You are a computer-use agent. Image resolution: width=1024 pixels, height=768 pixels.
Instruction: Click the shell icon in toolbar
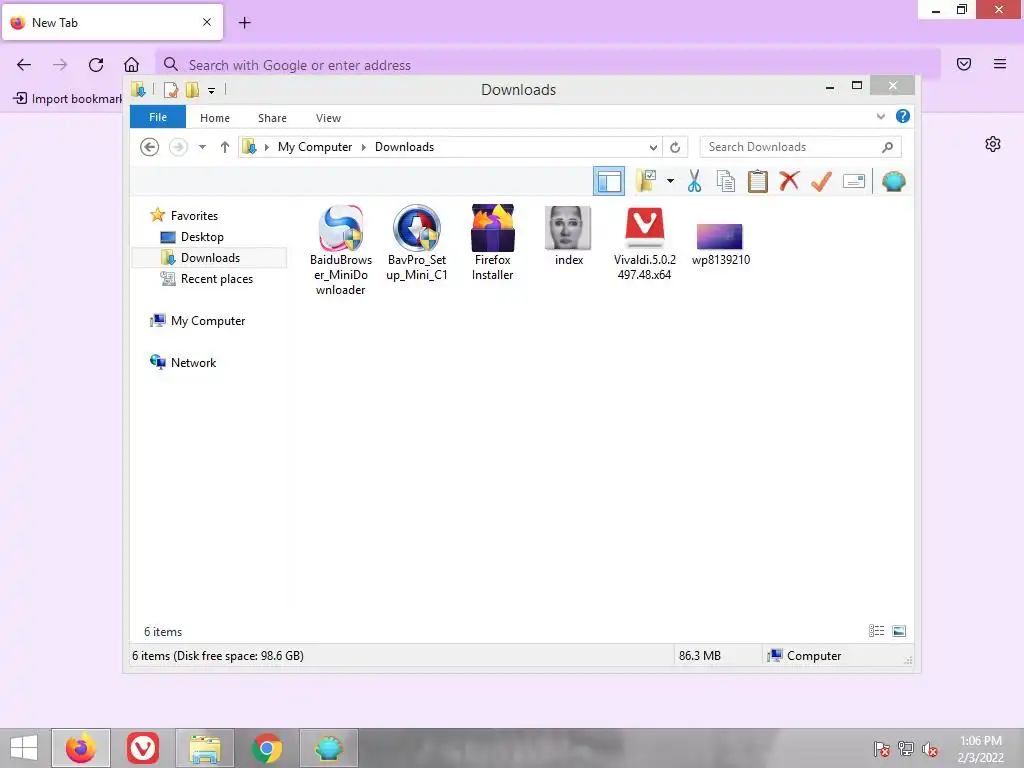pyautogui.click(x=893, y=181)
